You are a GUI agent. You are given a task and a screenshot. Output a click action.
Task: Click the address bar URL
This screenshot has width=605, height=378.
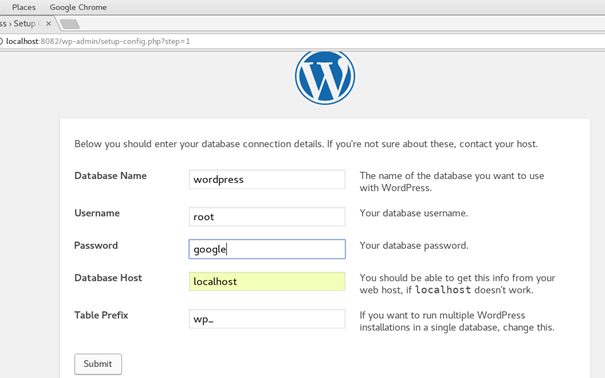pos(98,41)
